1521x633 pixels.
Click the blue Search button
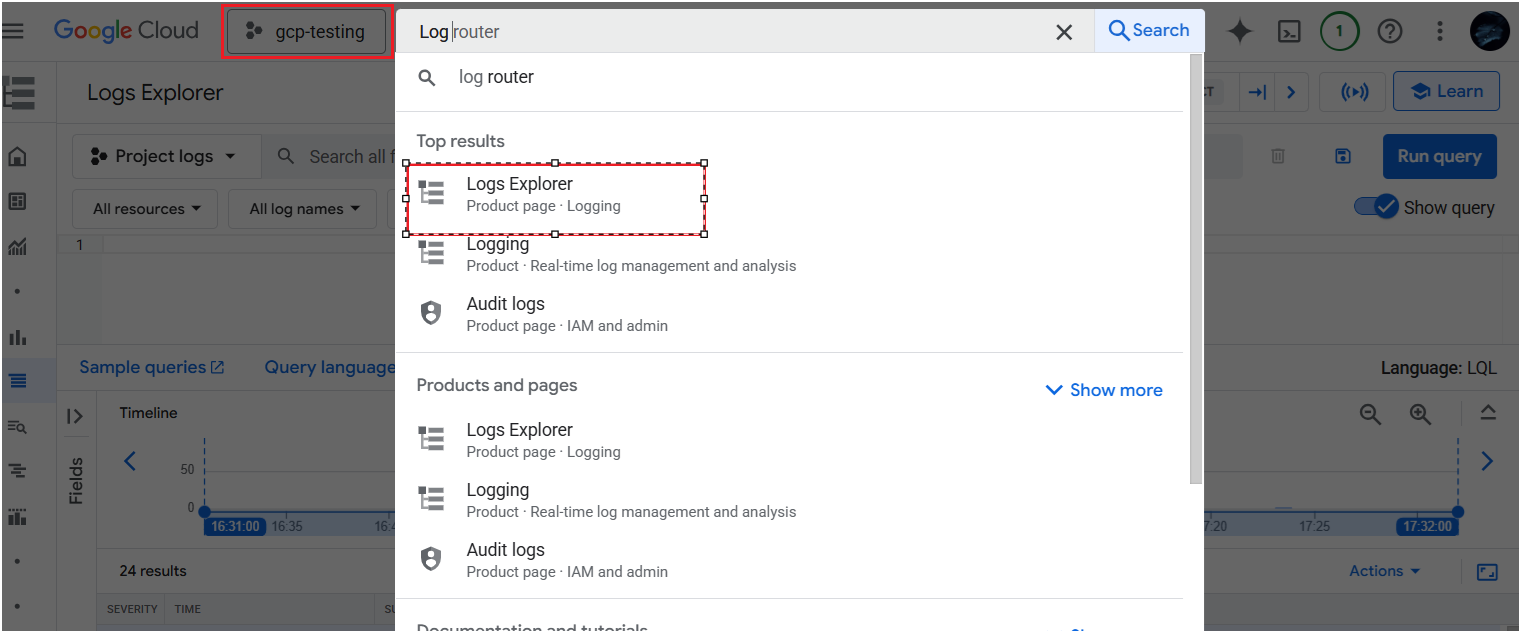pos(1149,30)
